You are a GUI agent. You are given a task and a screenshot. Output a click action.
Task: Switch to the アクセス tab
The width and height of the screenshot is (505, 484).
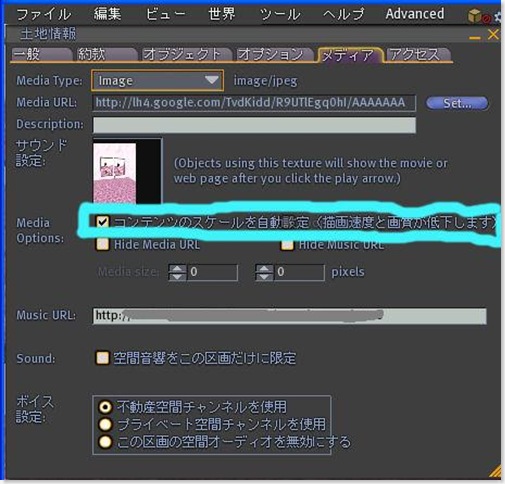coord(418,55)
